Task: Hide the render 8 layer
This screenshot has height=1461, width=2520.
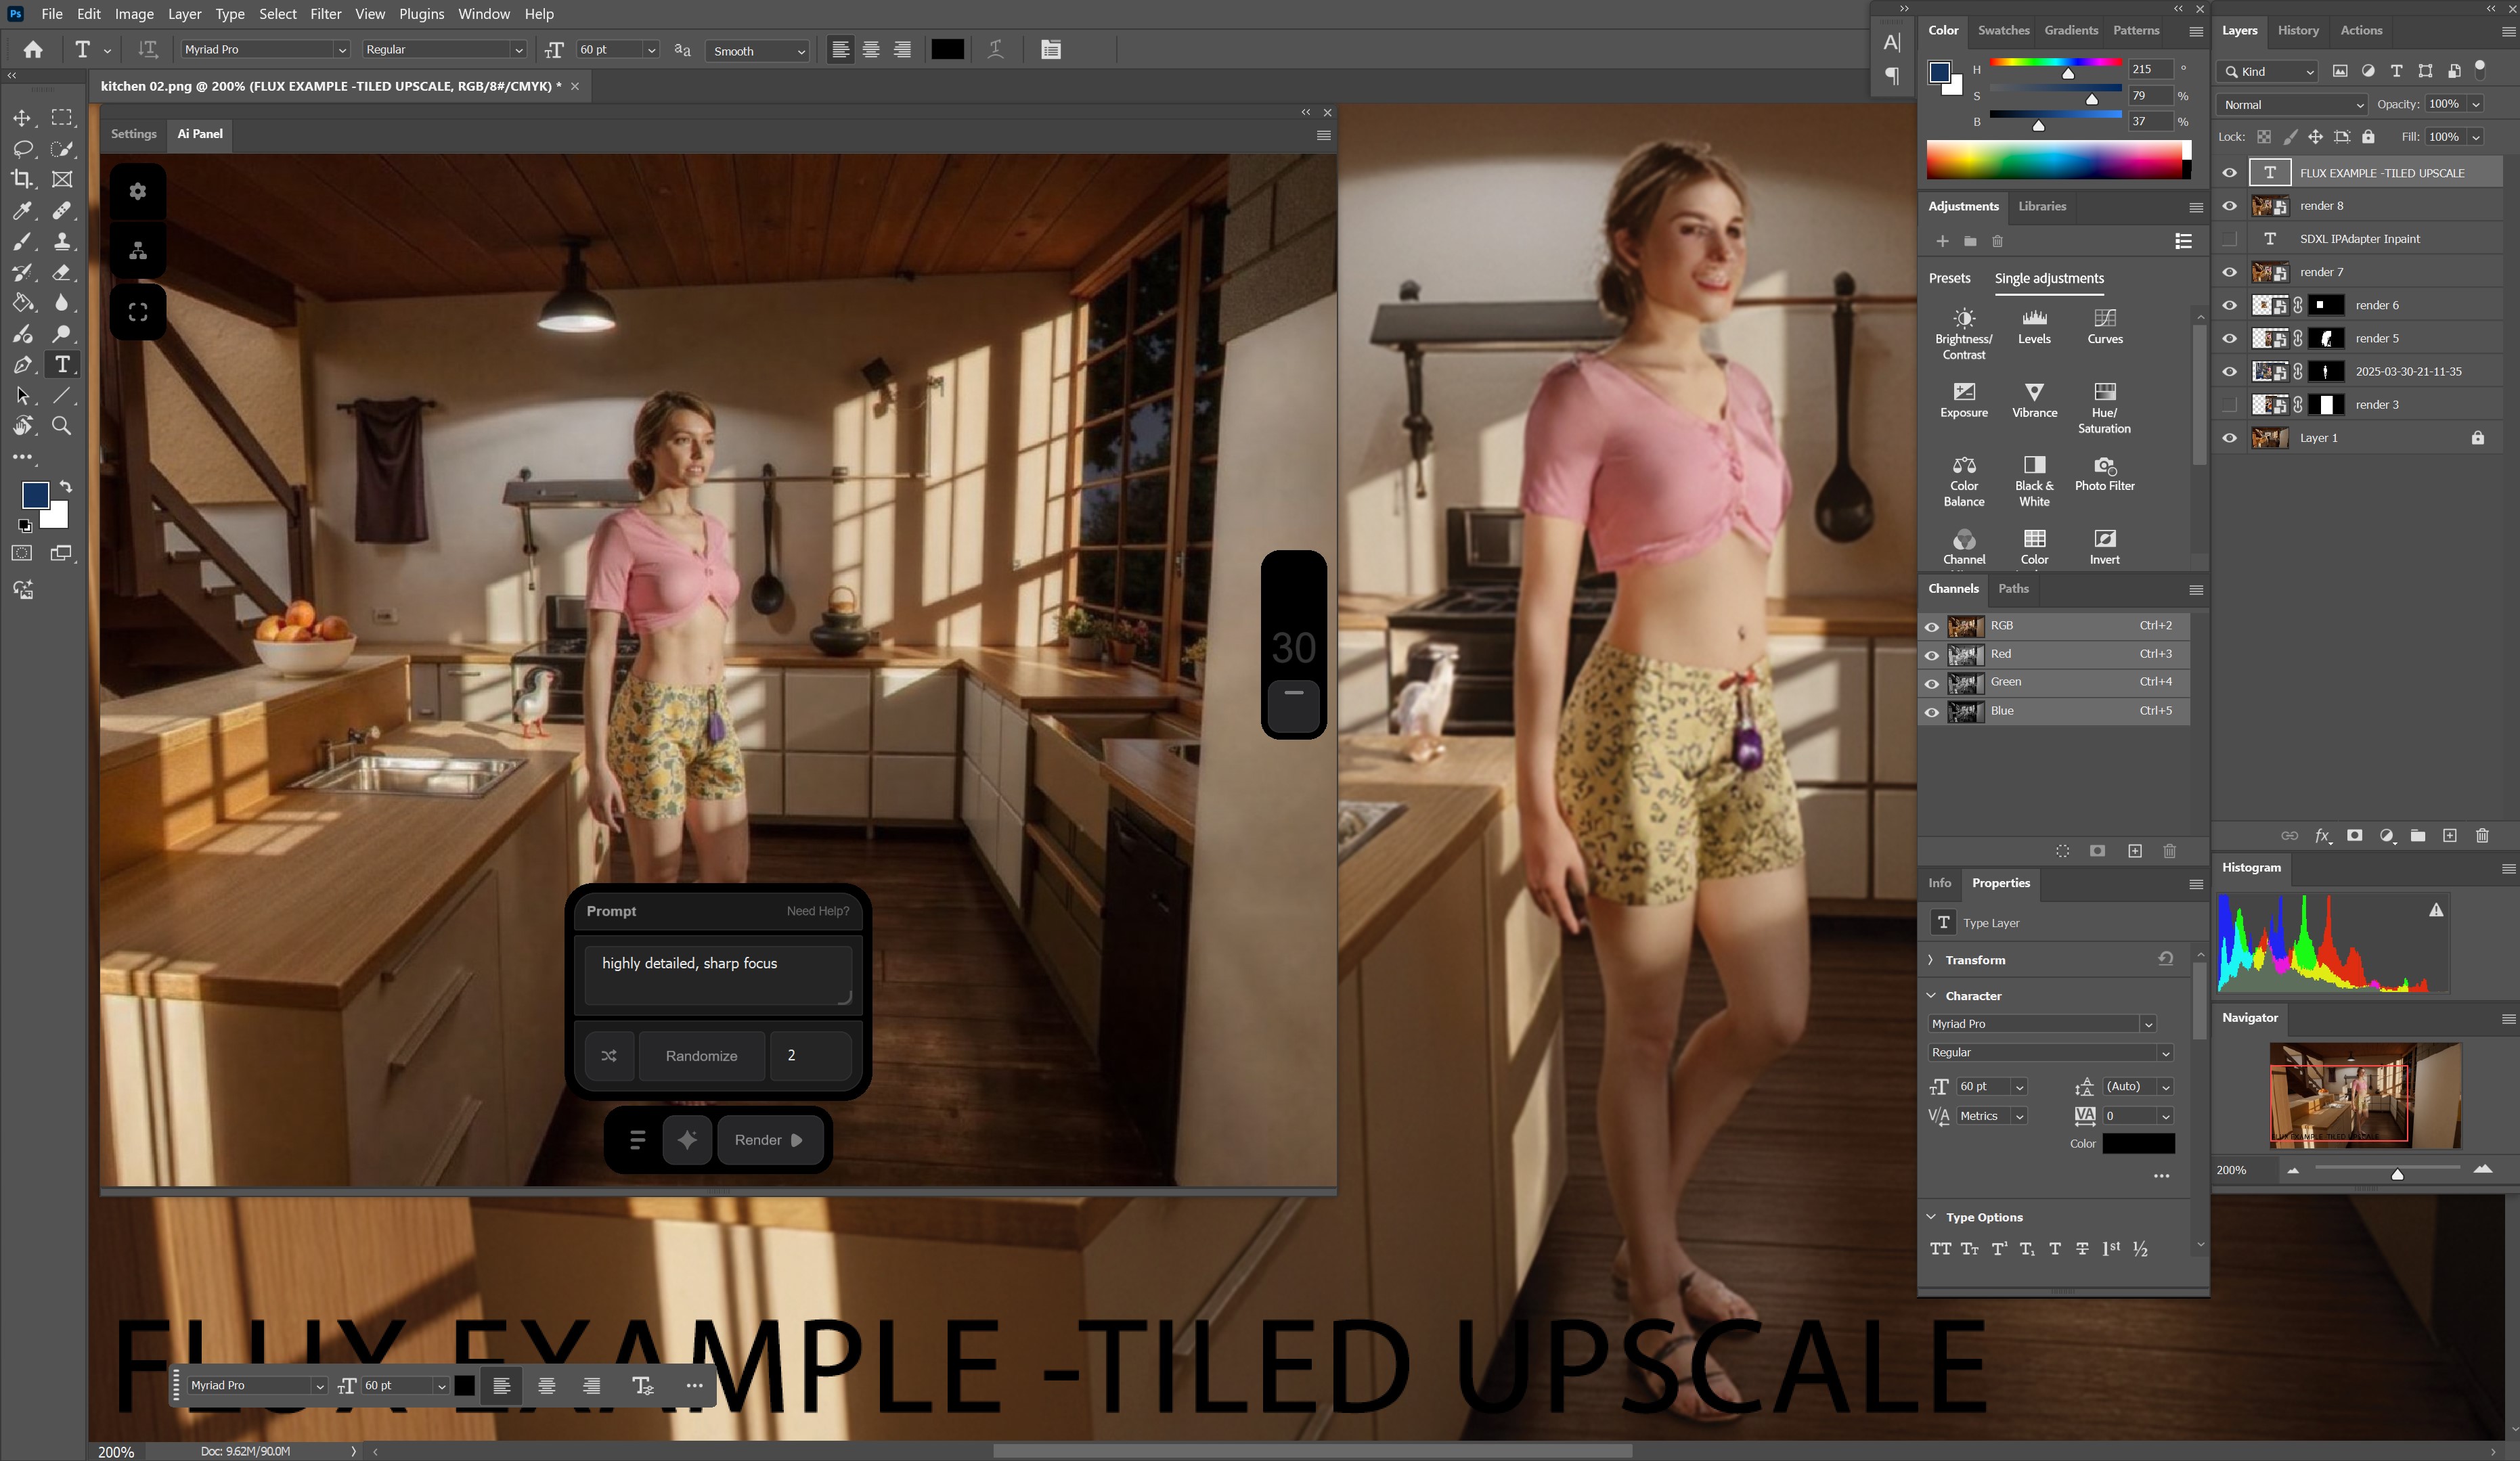Action: pyautogui.click(x=2229, y=206)
